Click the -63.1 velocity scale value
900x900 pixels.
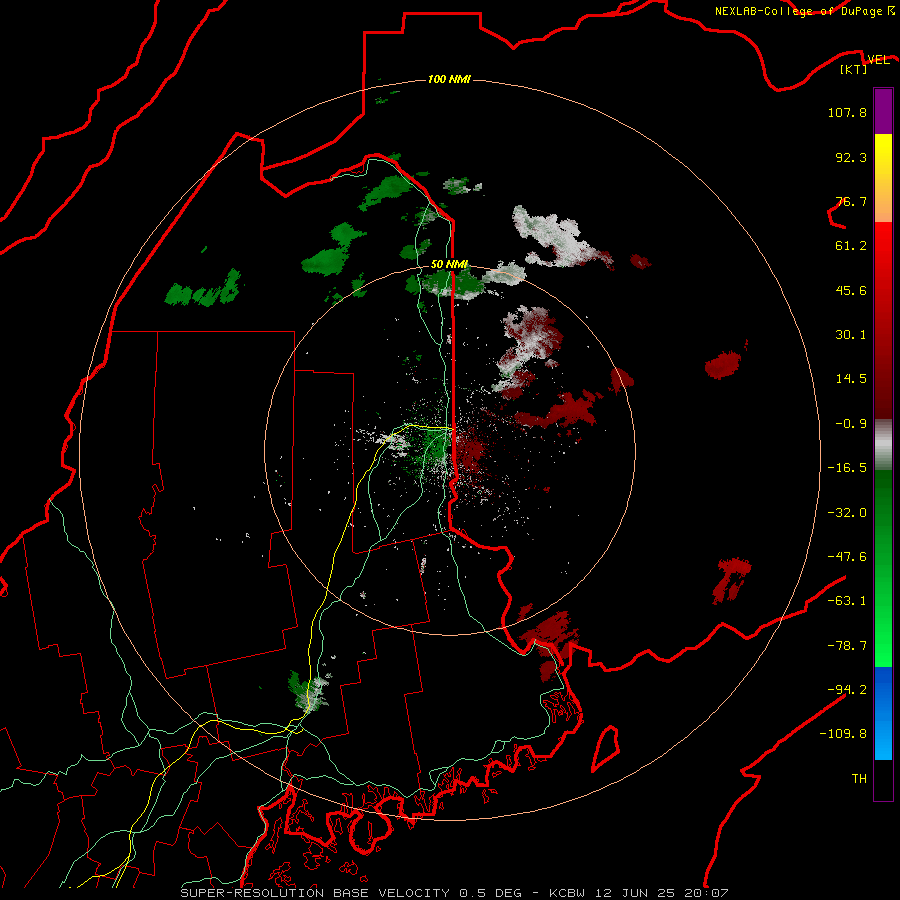pyautogui.click(x=847, y=601)
